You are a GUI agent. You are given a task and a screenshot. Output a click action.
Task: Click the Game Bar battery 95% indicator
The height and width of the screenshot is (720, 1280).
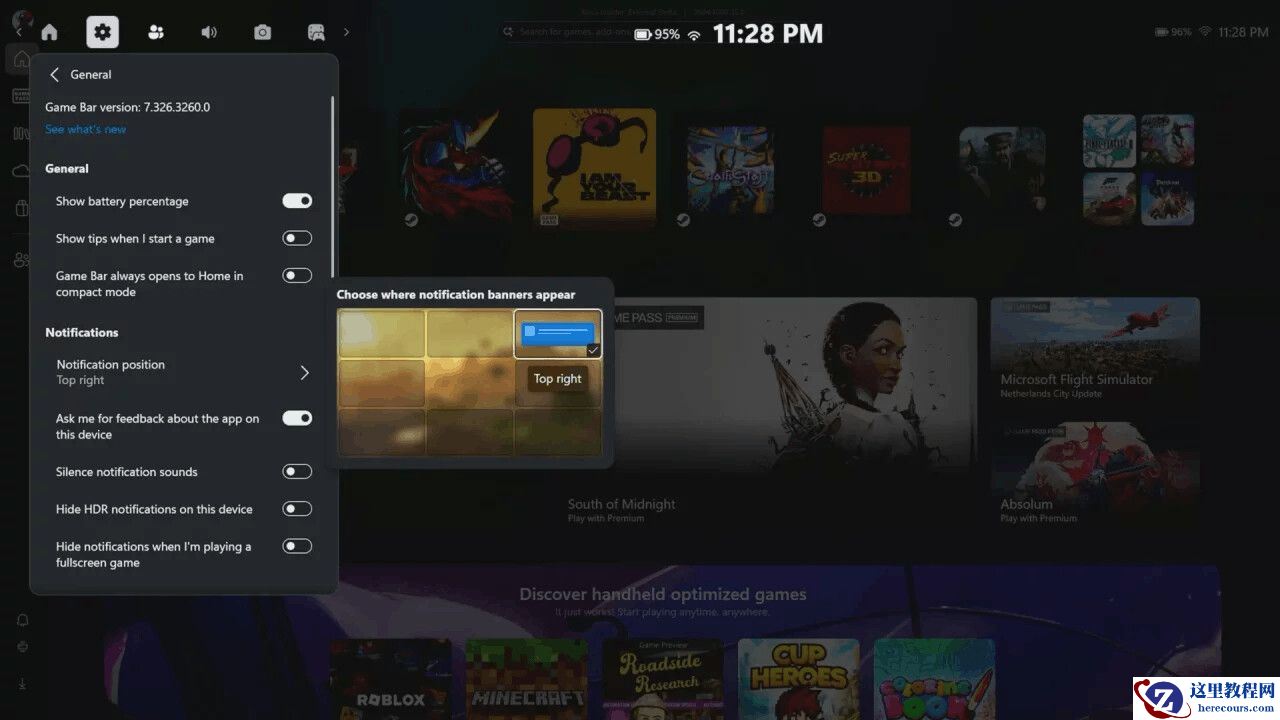tap(656, 34)
